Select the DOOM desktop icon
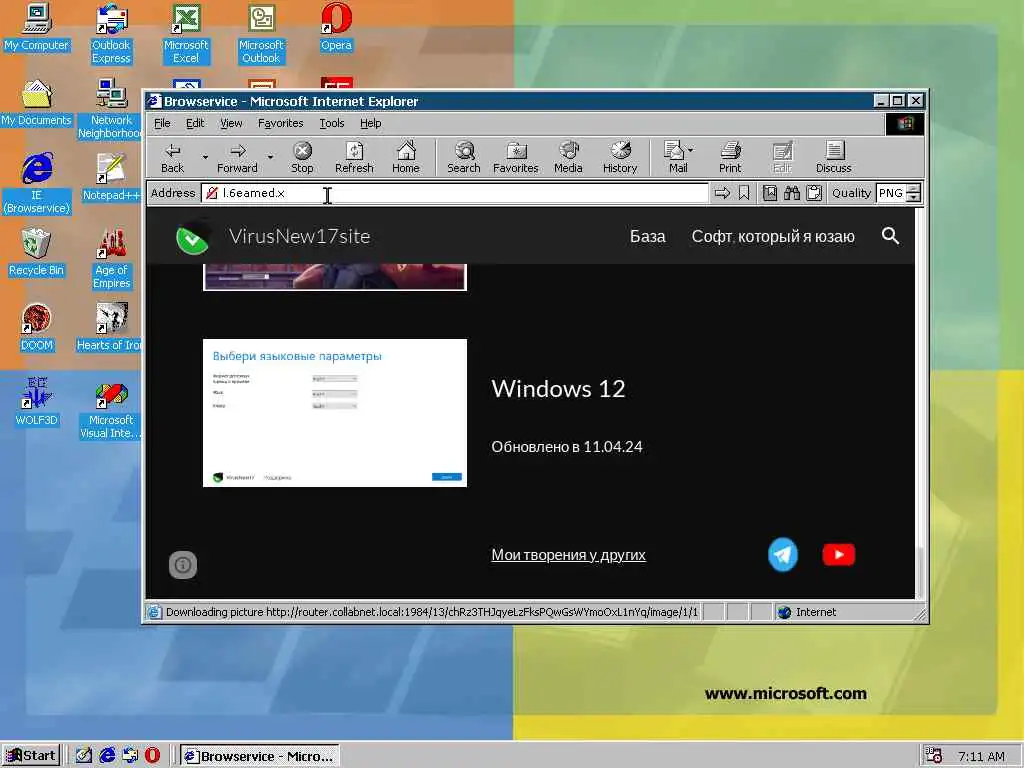 click(36, 327)
